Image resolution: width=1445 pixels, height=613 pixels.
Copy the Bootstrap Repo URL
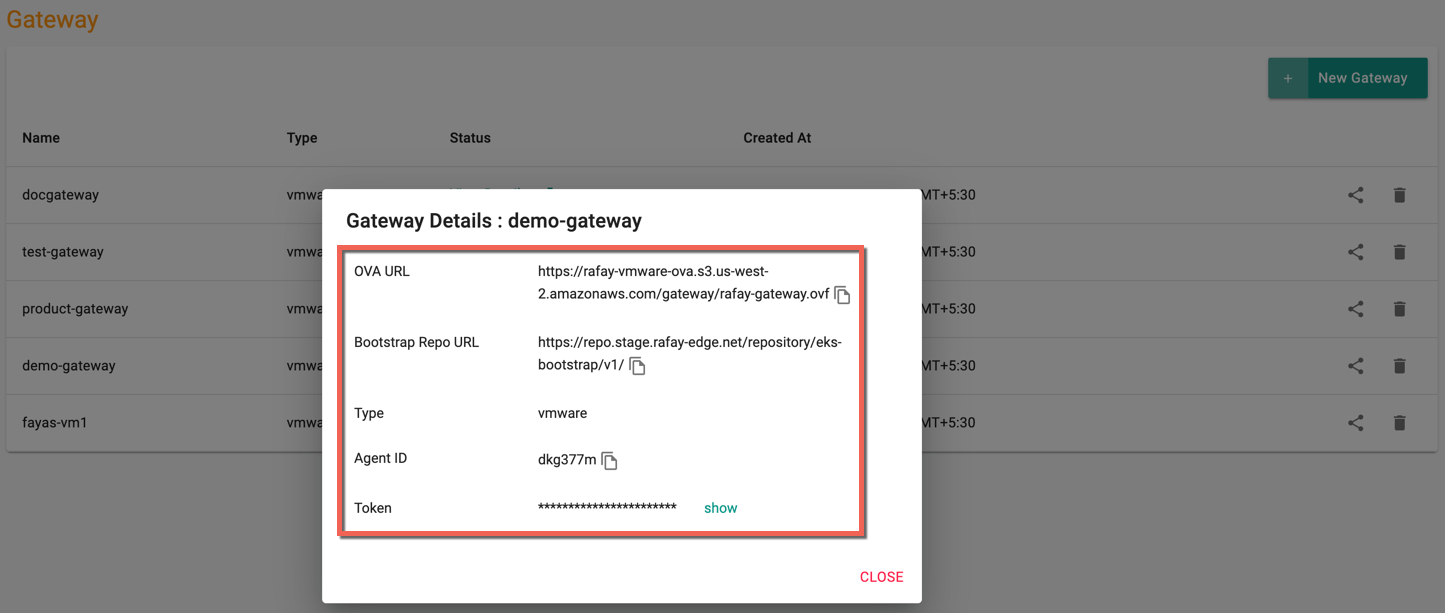point(637,366)
